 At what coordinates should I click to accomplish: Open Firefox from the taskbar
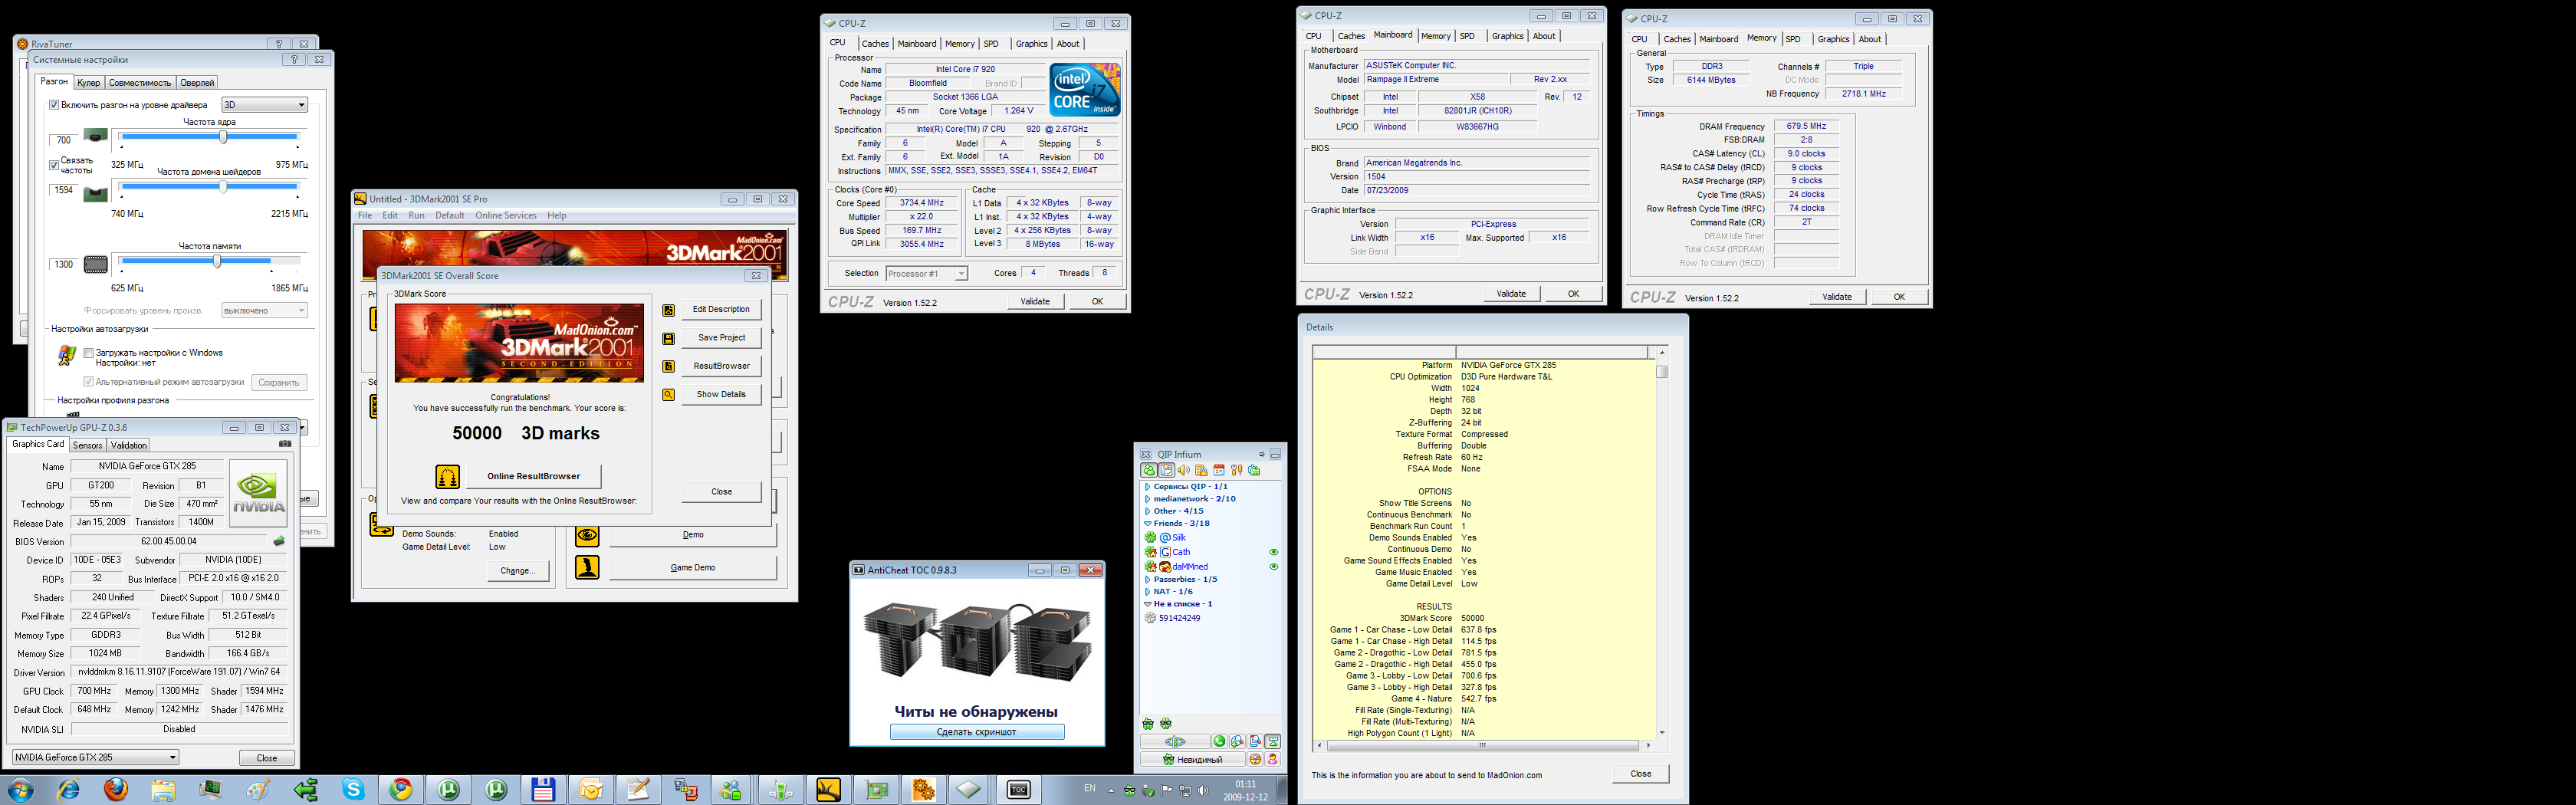click(x=116, y=789)
